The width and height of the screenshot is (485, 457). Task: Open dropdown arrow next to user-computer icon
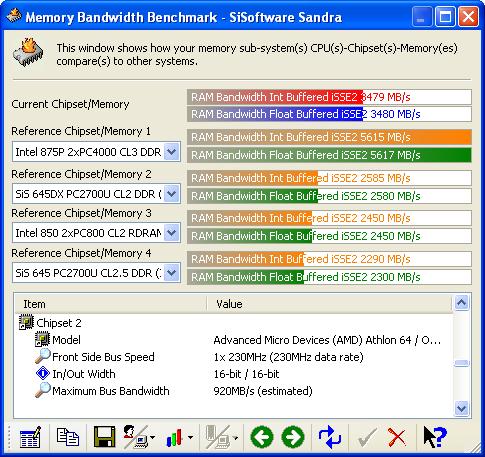pyautogui.click(x=153, y=437)
